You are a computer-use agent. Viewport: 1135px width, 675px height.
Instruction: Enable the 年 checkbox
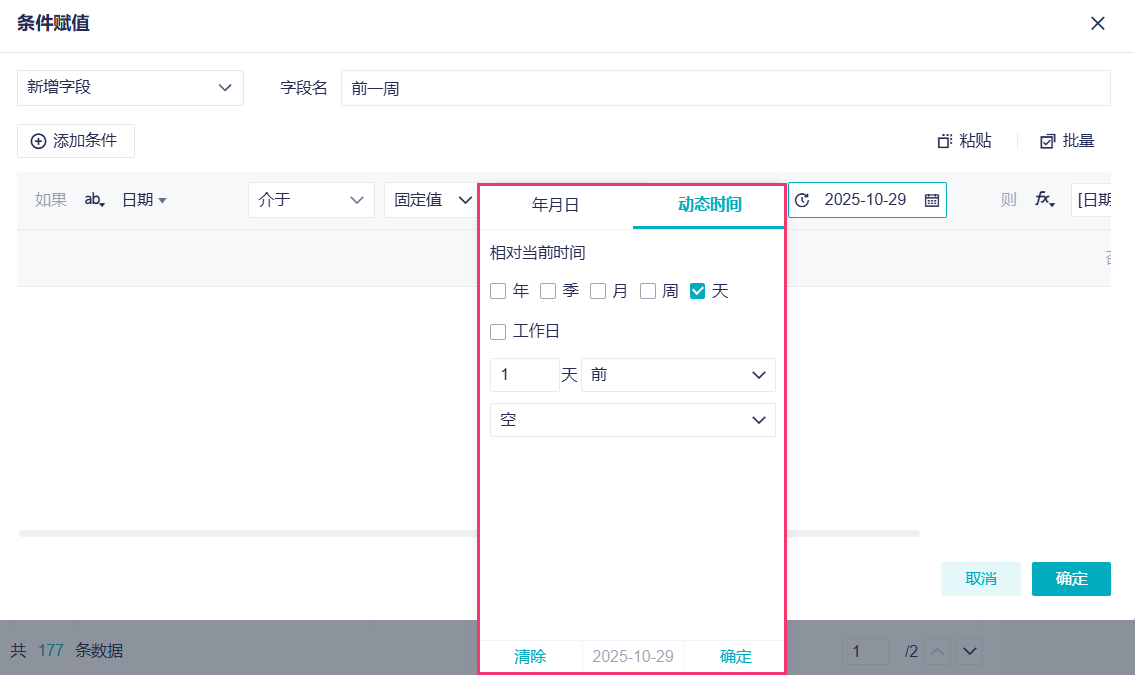coord(498,291)
